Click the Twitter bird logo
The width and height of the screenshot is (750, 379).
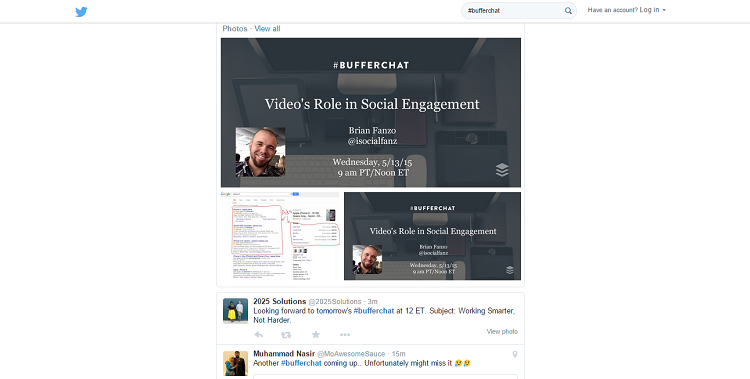click(81, 11)
